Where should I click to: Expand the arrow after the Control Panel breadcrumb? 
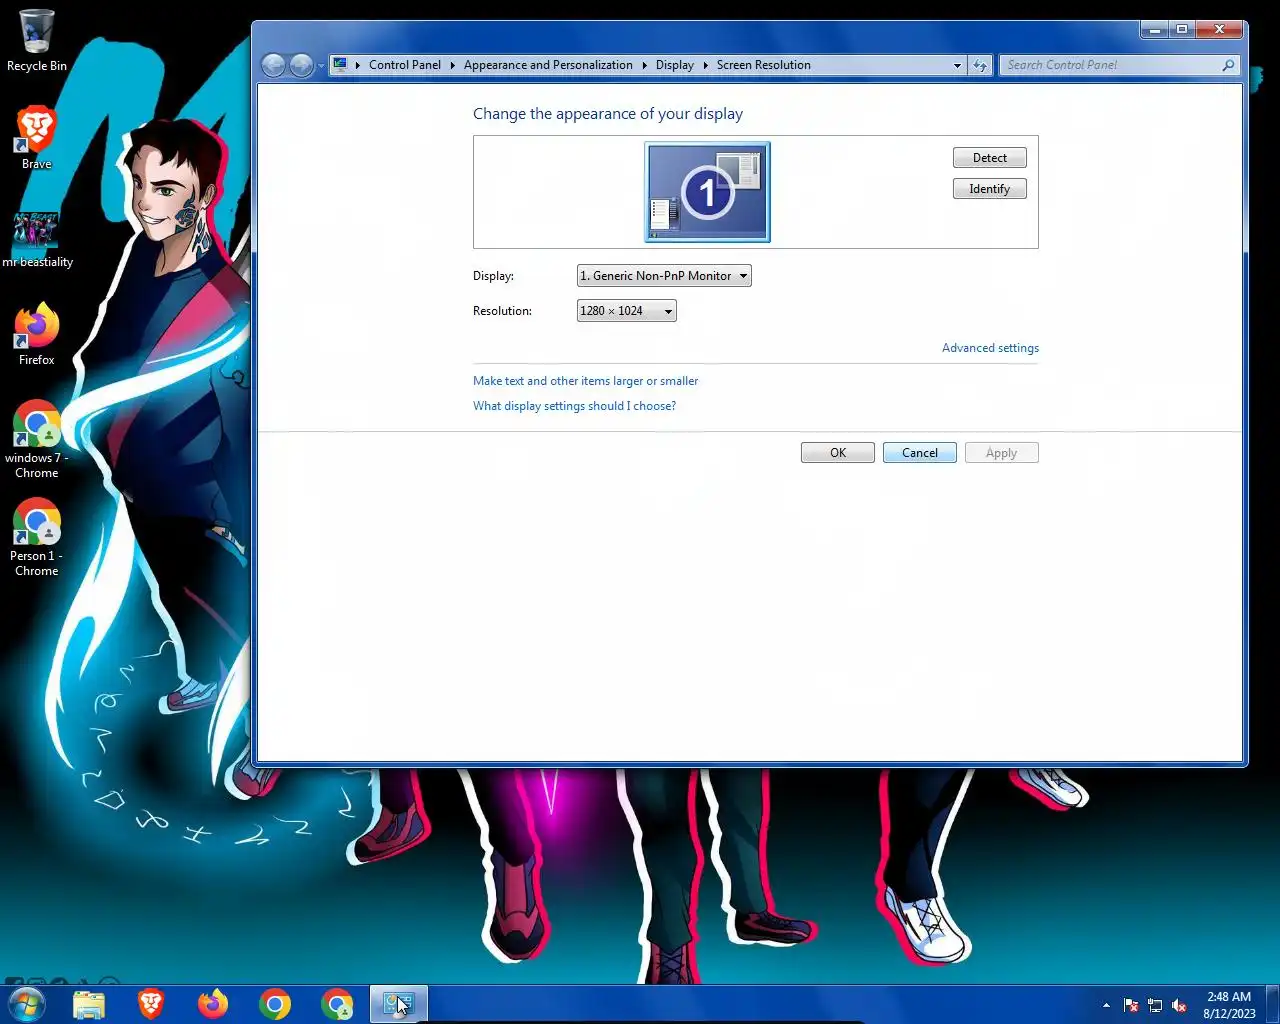(x=452, y=65)
